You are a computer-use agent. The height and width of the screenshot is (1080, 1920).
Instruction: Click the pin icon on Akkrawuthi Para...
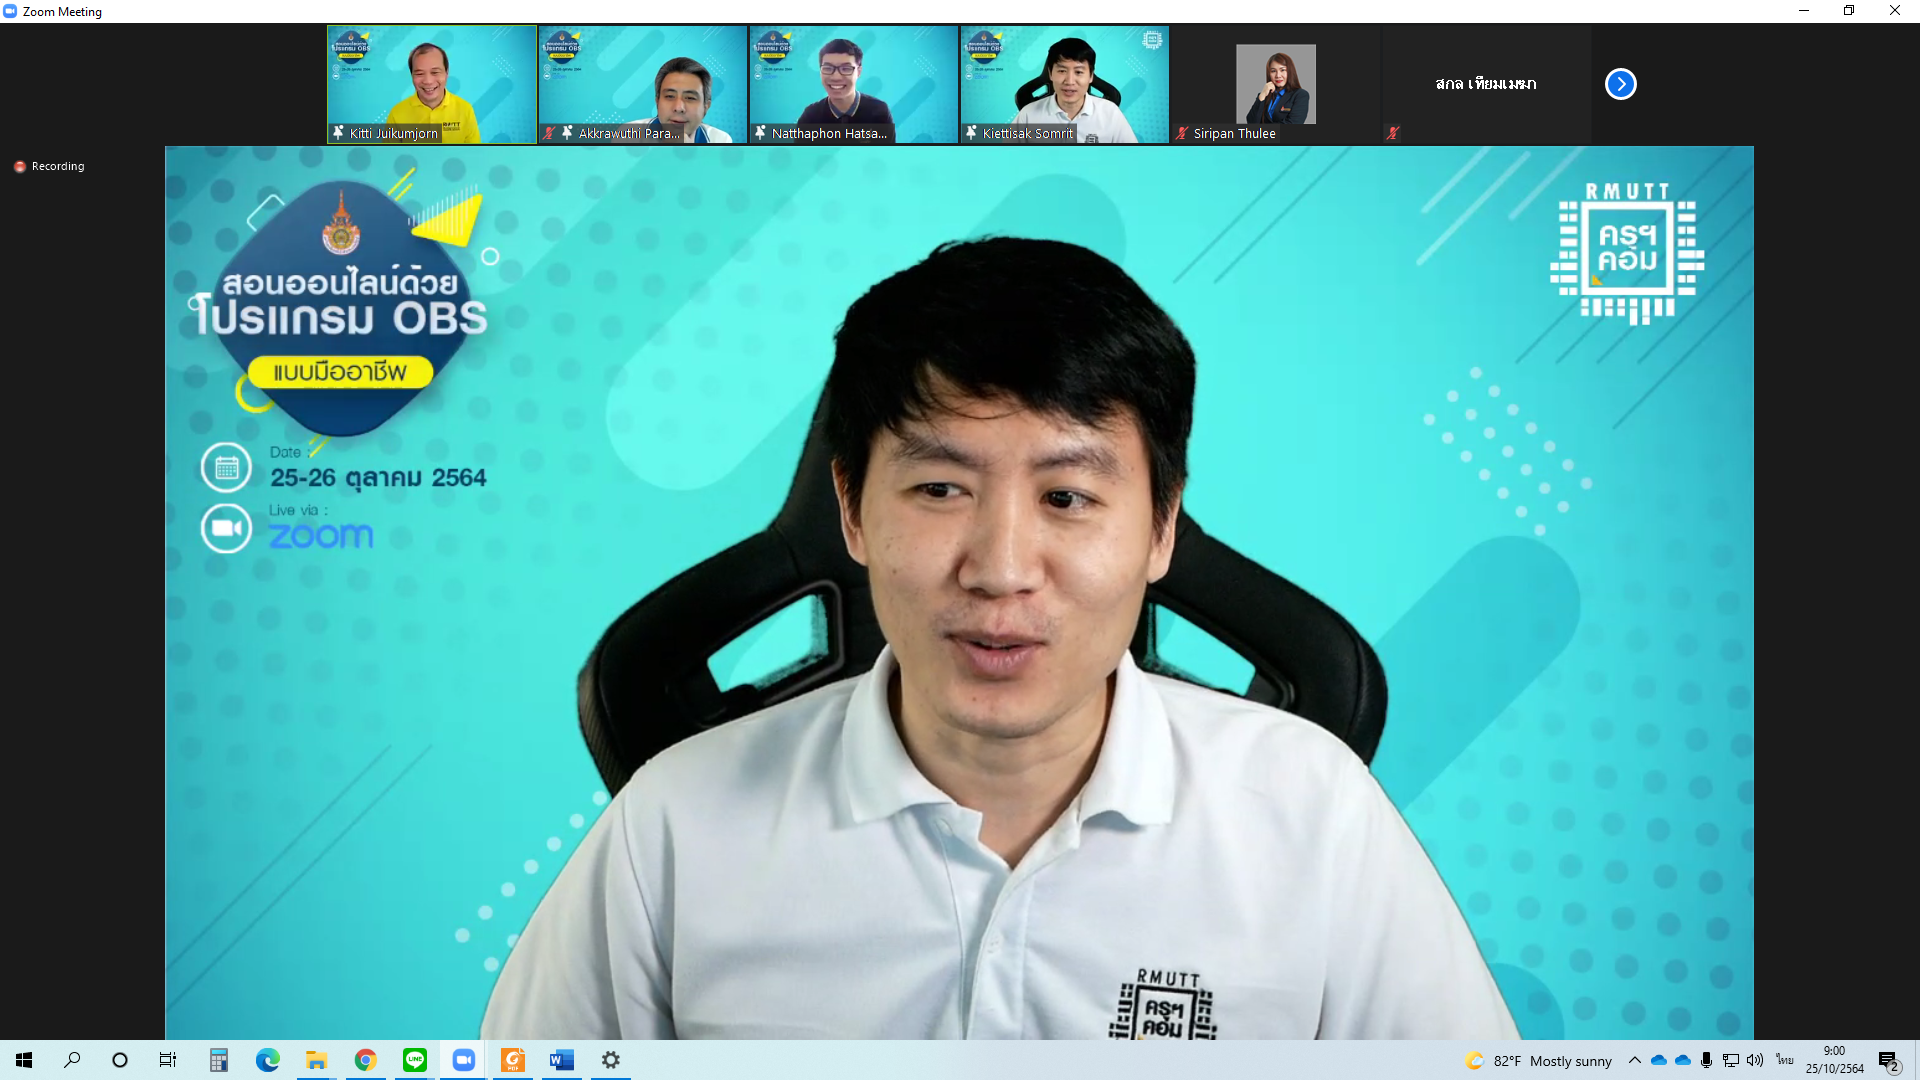click(x=567, y=133)
